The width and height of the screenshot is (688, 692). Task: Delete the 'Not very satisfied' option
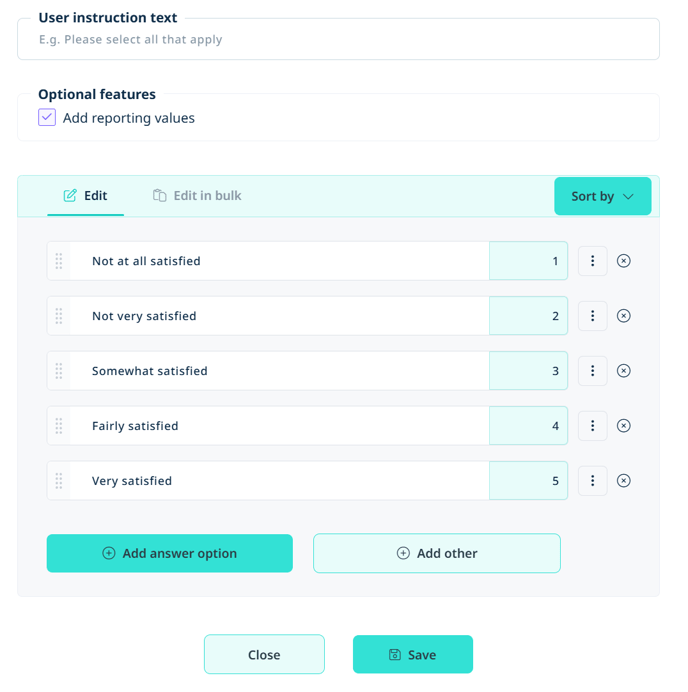623,316
